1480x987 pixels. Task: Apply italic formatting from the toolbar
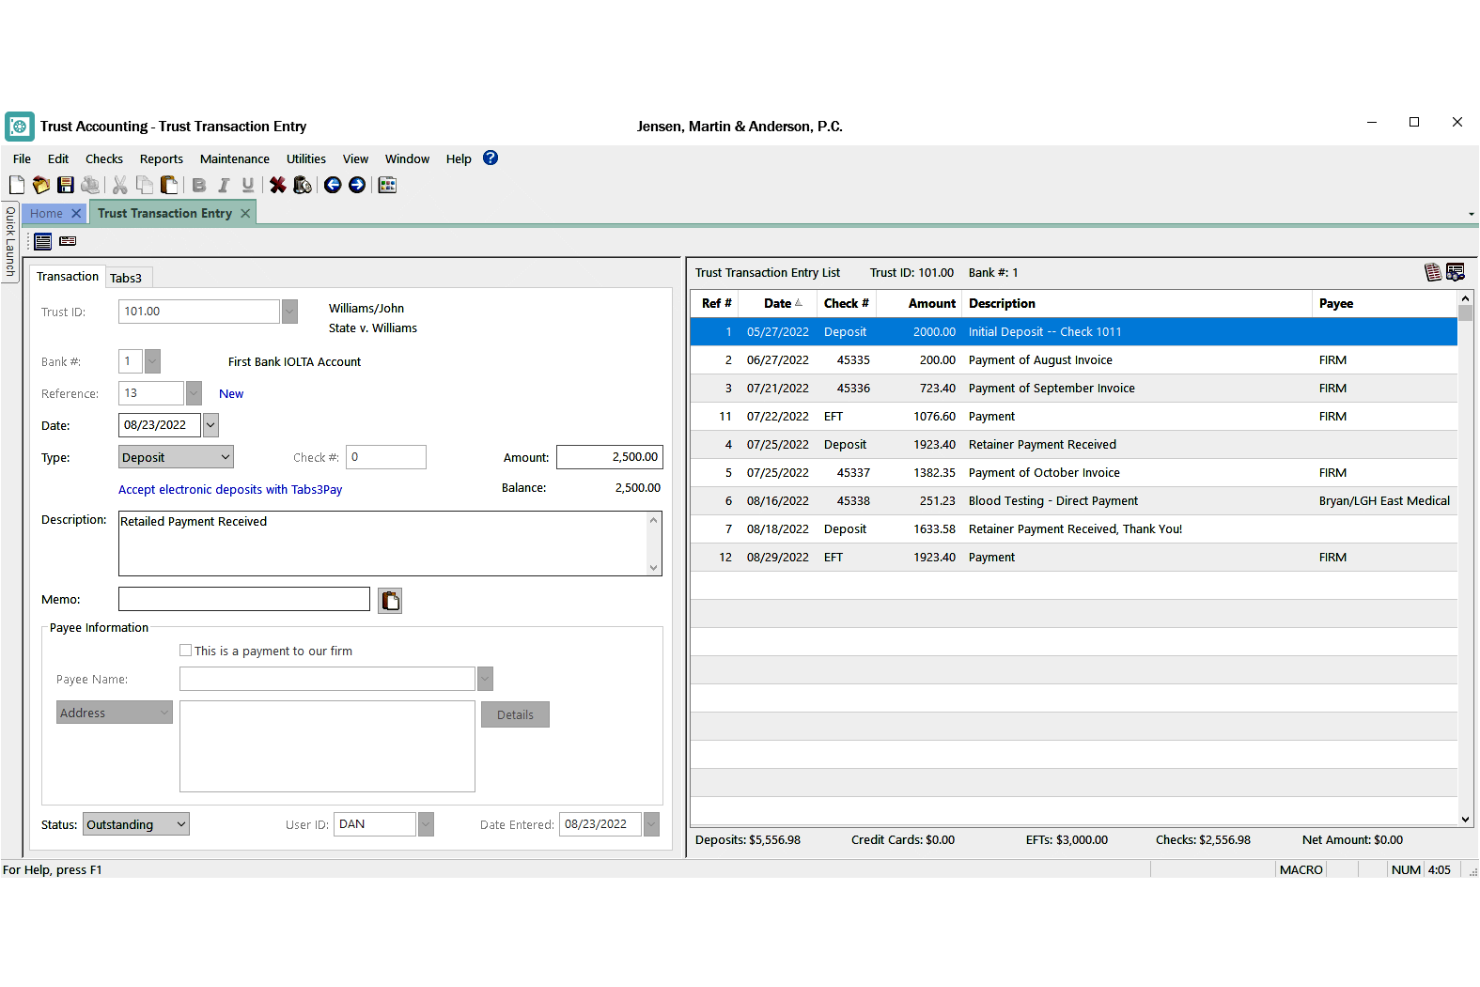[223, 185]
